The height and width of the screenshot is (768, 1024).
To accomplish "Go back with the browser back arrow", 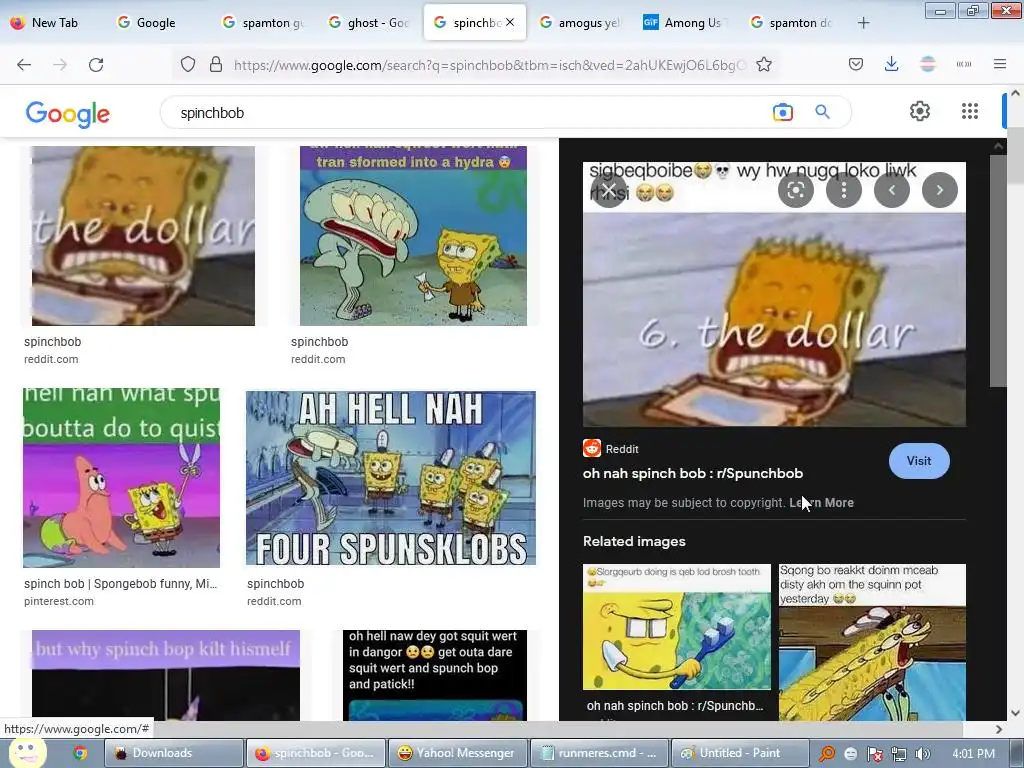I will [24, 65].
